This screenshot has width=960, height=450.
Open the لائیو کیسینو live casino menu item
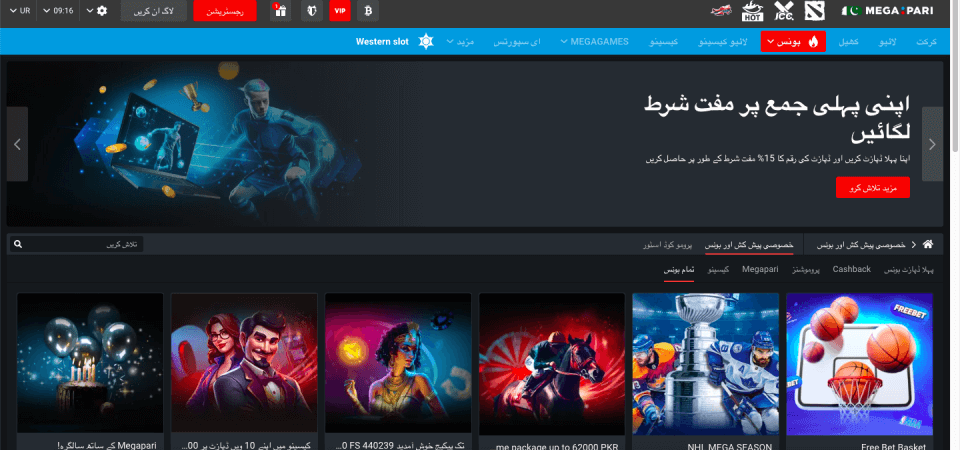(723, 42)
